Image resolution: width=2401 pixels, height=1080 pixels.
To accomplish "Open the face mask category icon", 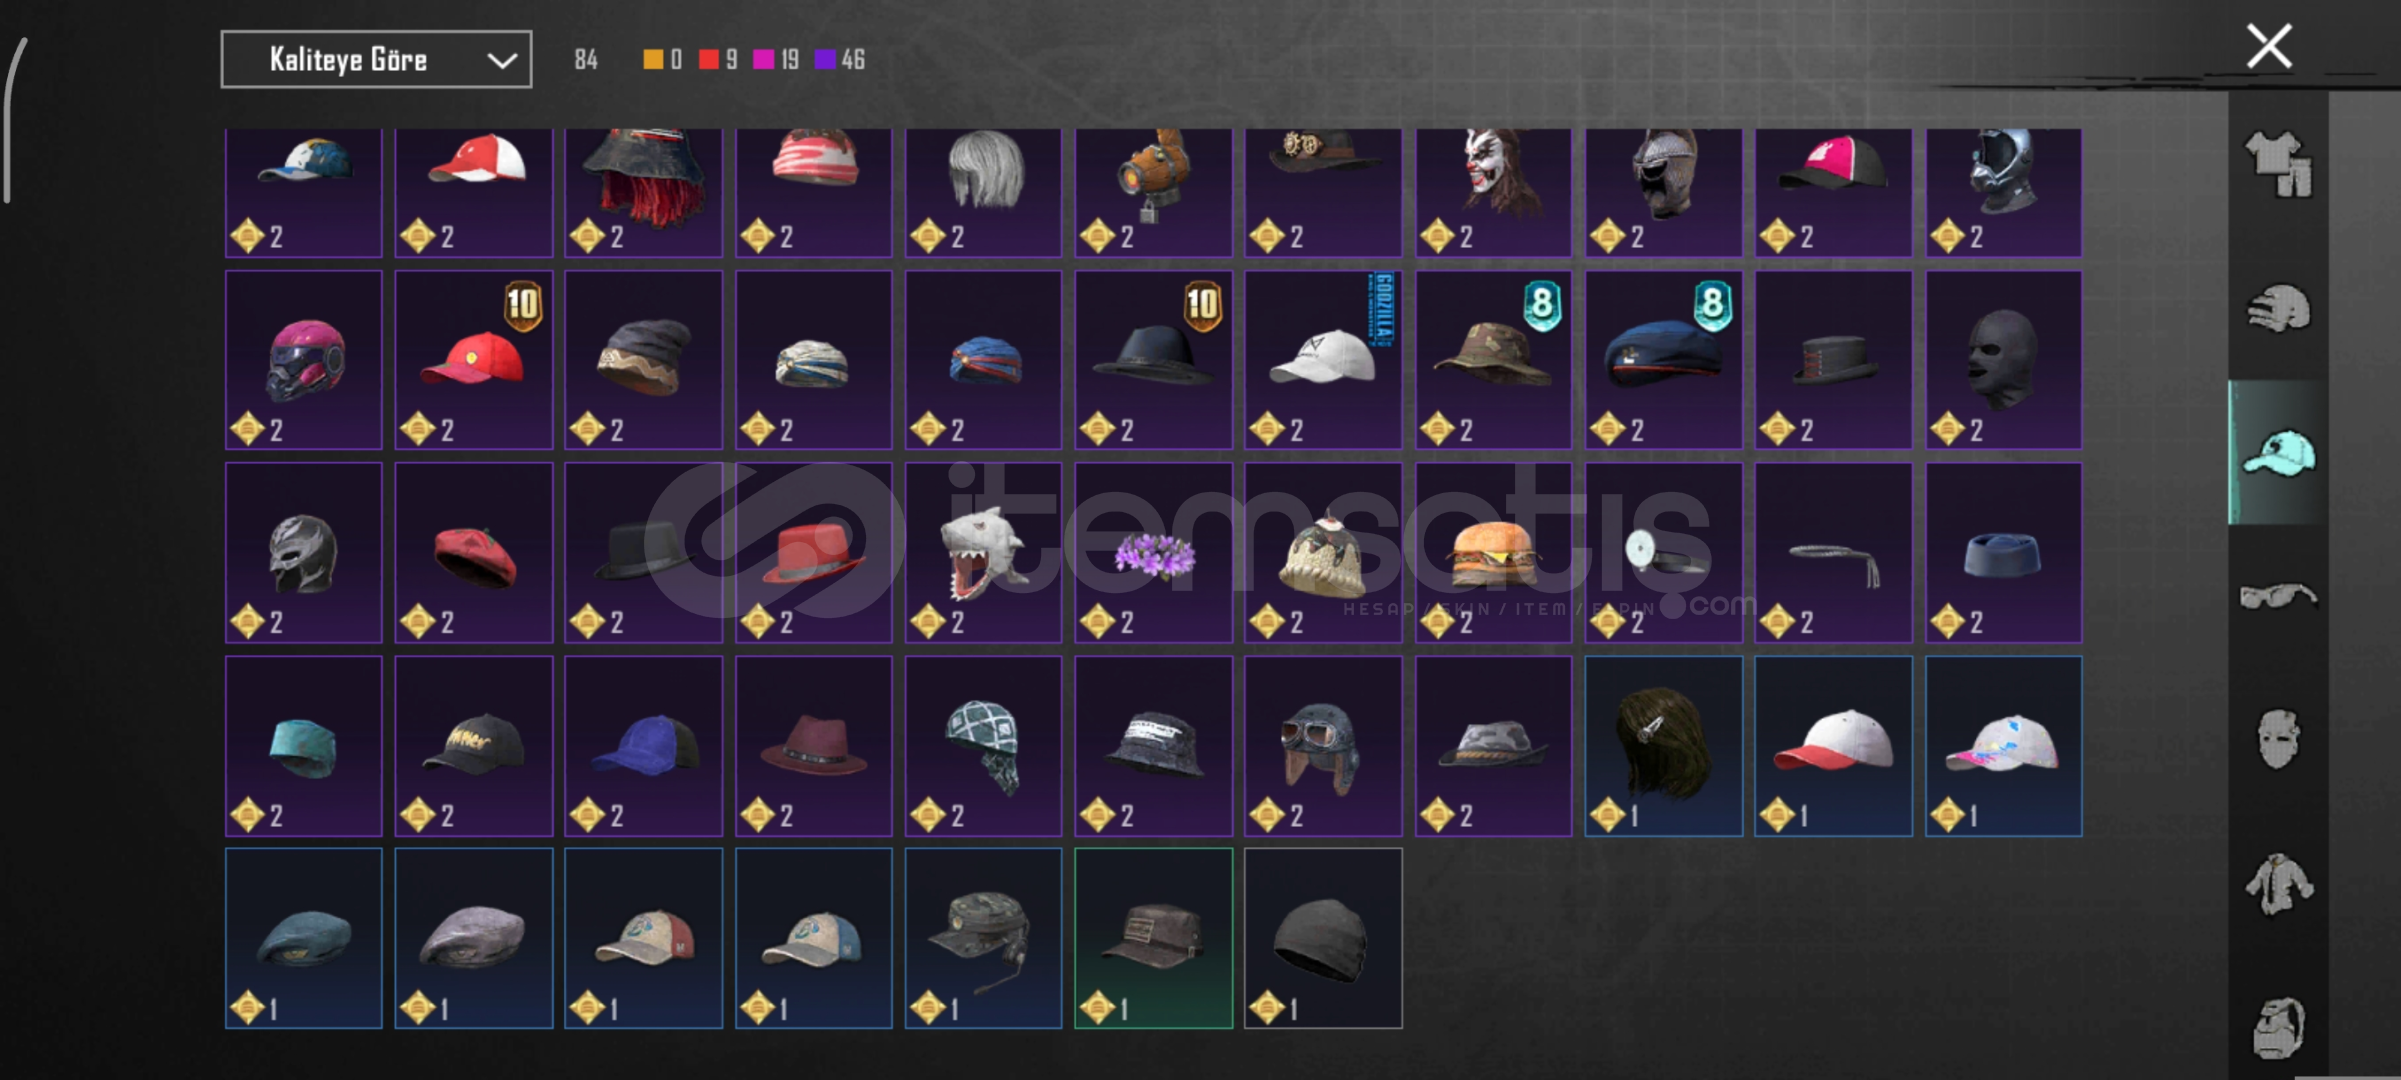I will tap(2279, 739).
